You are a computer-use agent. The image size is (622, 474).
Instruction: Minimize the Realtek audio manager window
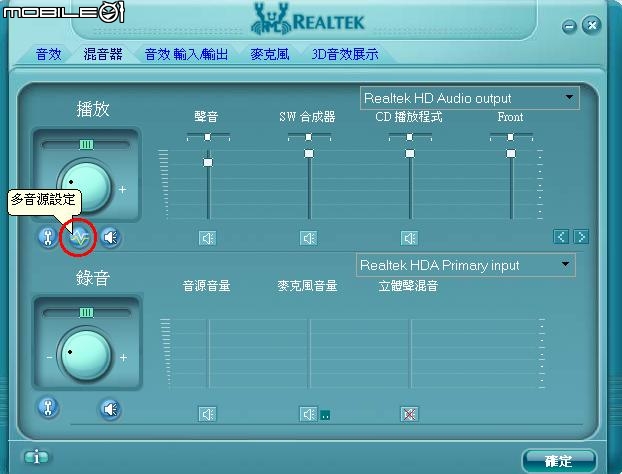(x=570, y=27)
